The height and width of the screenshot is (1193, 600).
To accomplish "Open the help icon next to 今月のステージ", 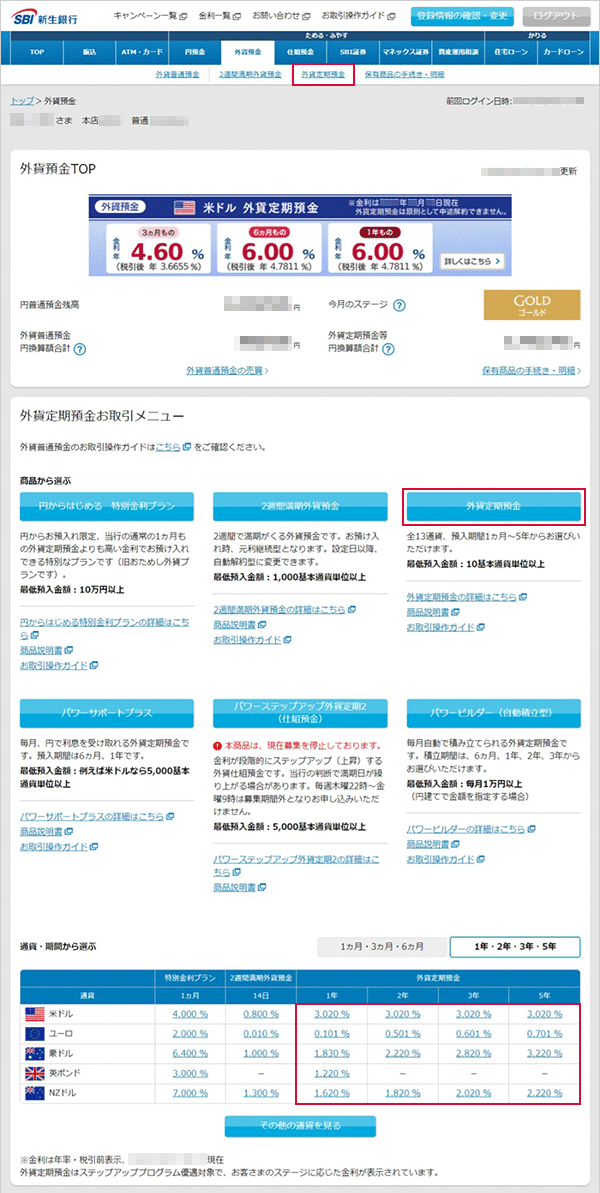I will pyautogui.click(x=399, y=305).
